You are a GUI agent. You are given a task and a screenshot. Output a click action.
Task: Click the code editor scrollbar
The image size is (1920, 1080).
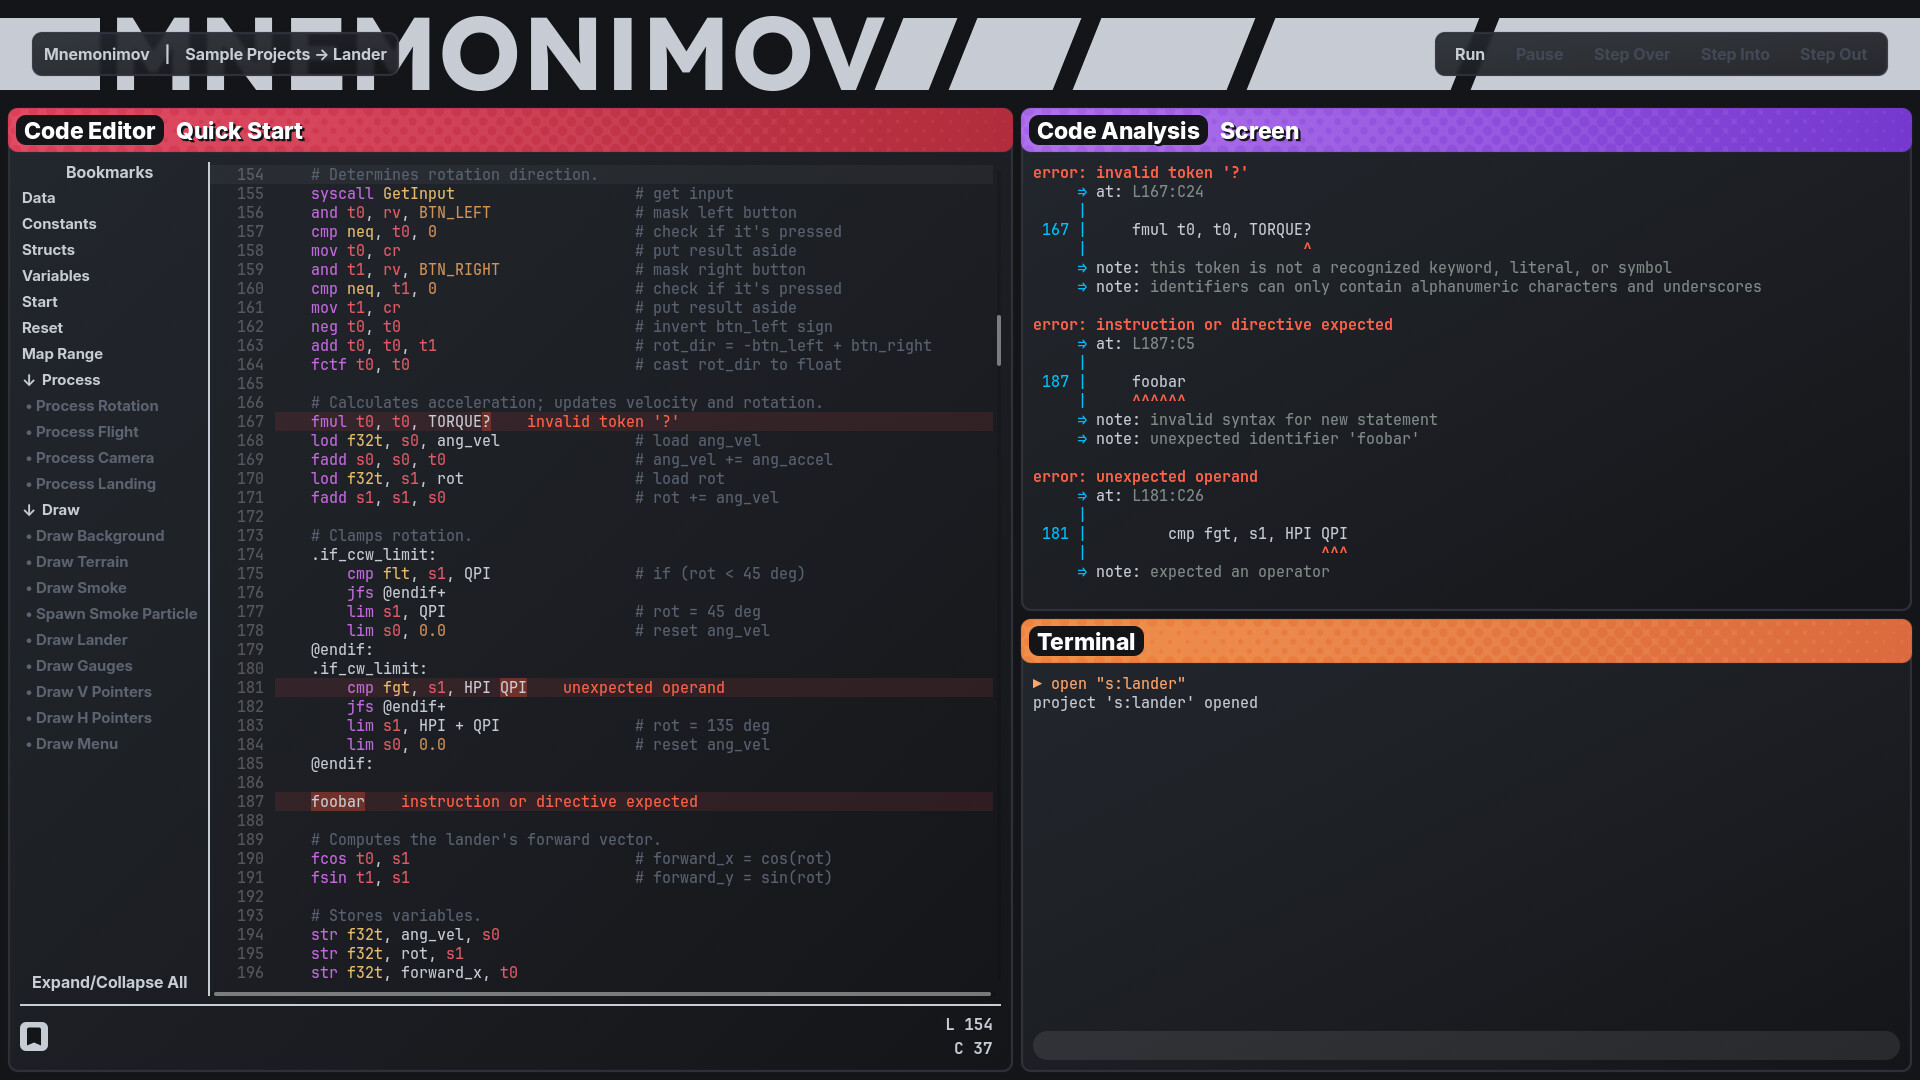(x=1000, y=340)
